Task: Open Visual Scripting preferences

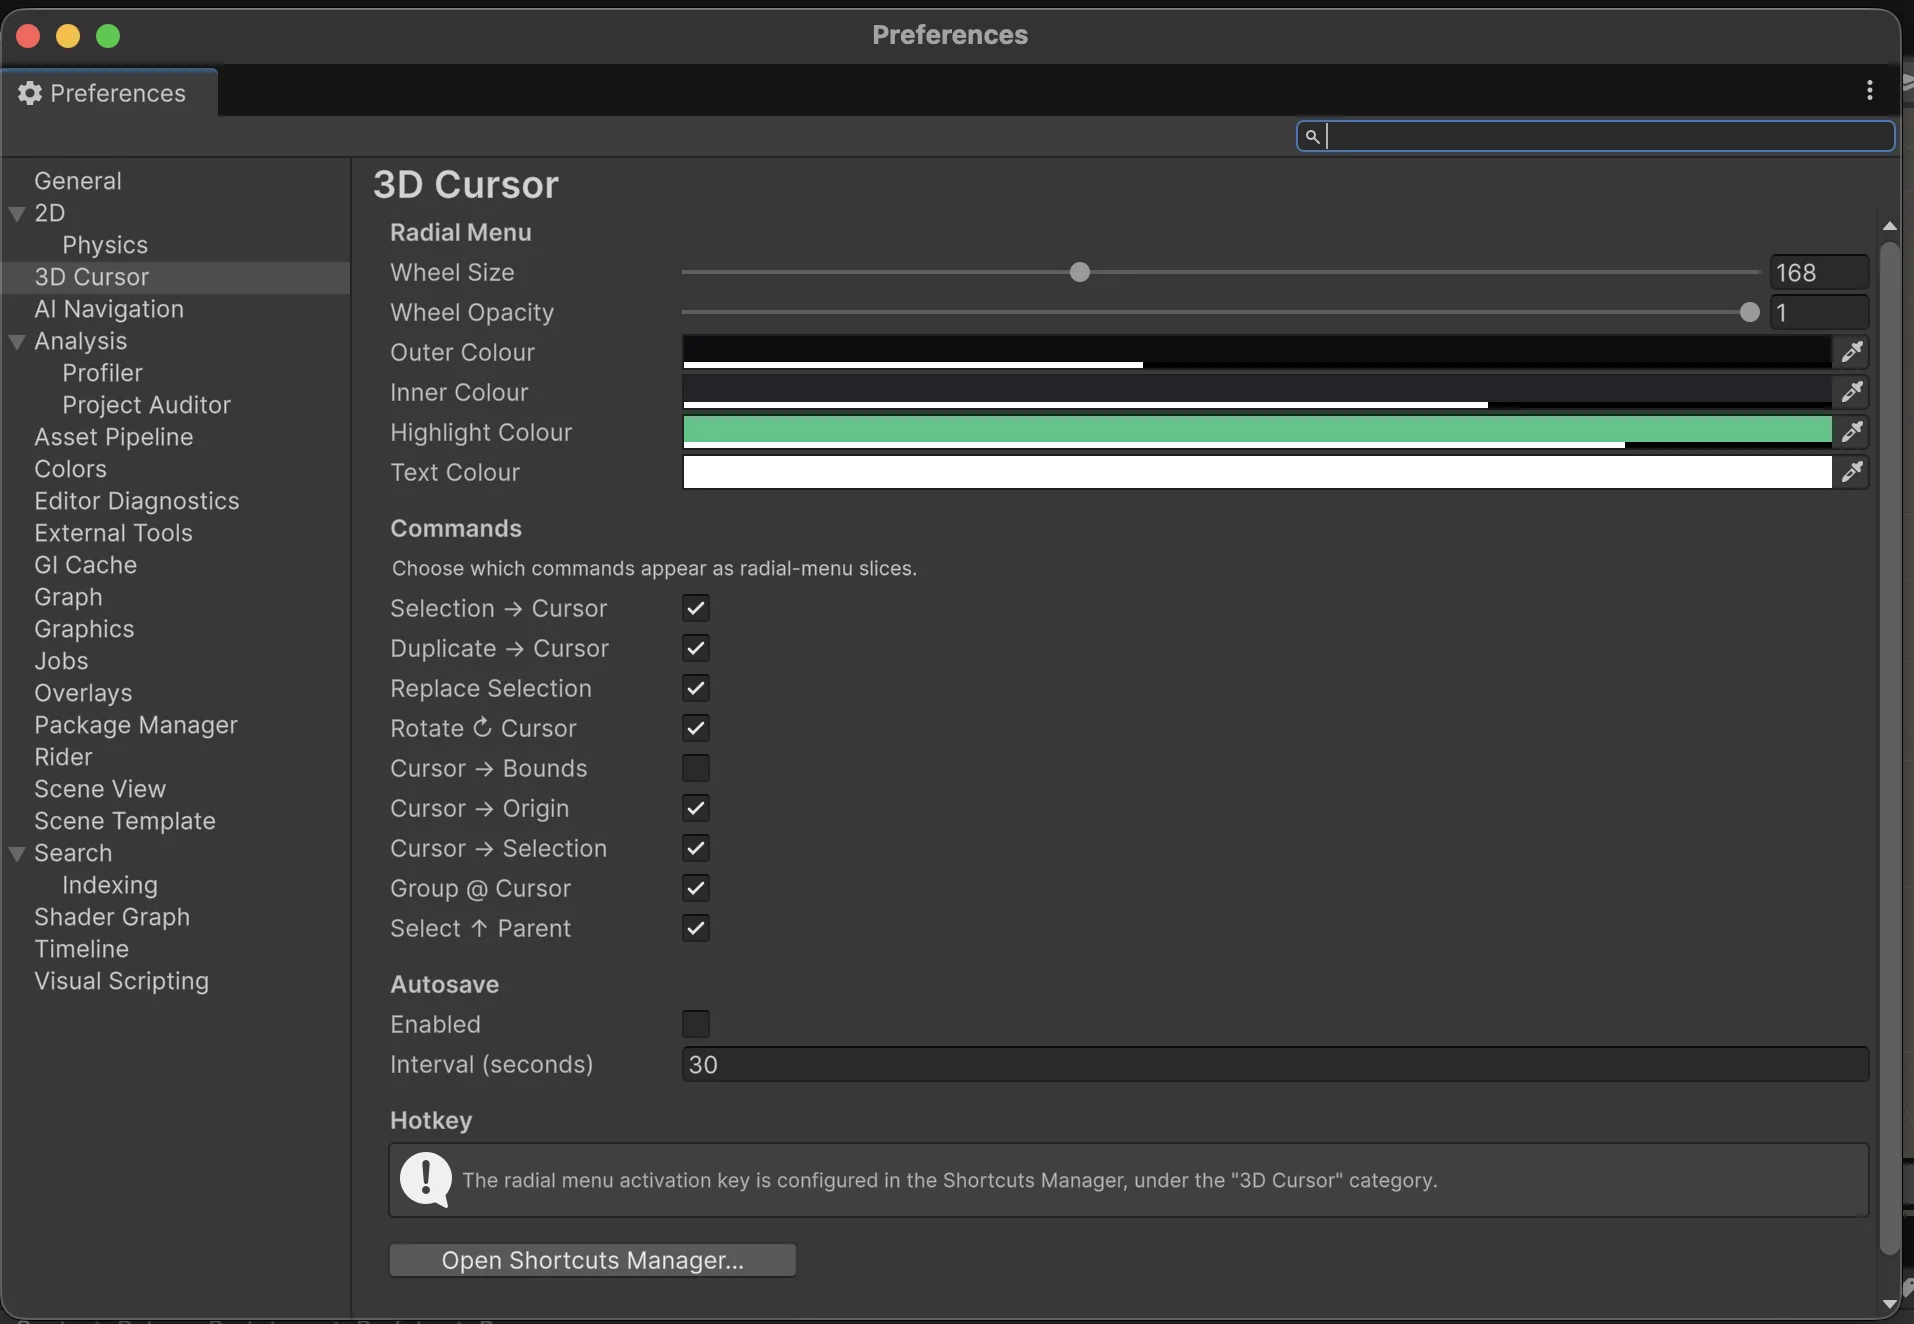Action: [x=121, y=981]
